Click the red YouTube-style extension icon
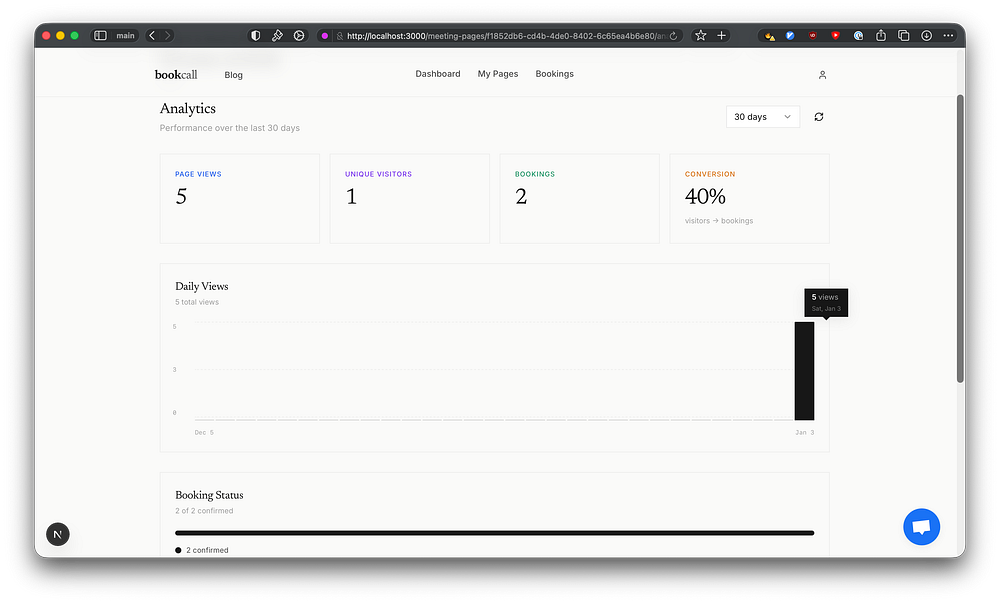 835,36
